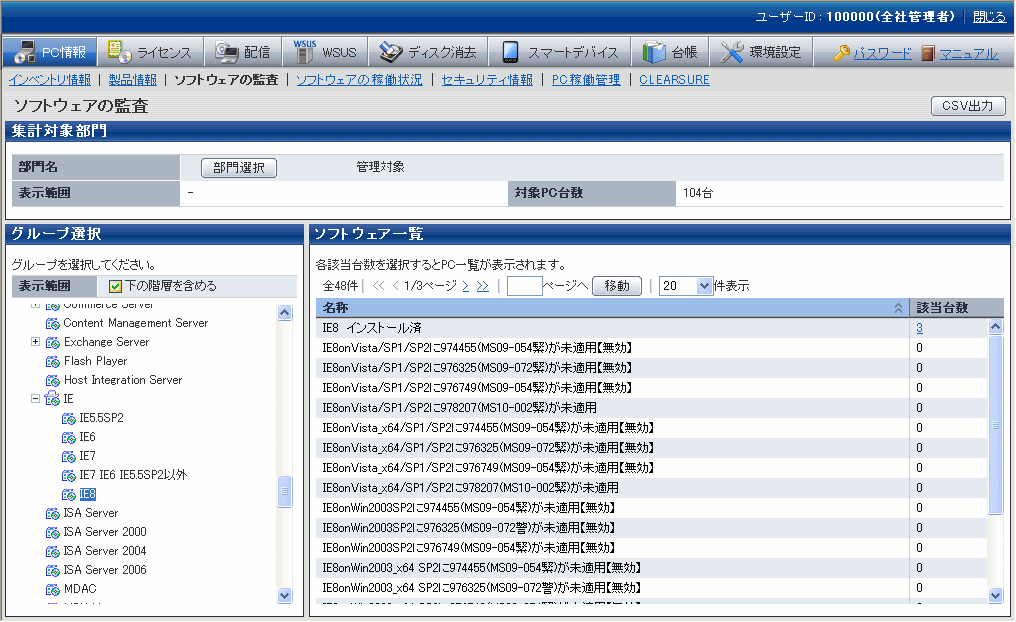Open the セキュリティ情報 submenu

pos(487,80)
